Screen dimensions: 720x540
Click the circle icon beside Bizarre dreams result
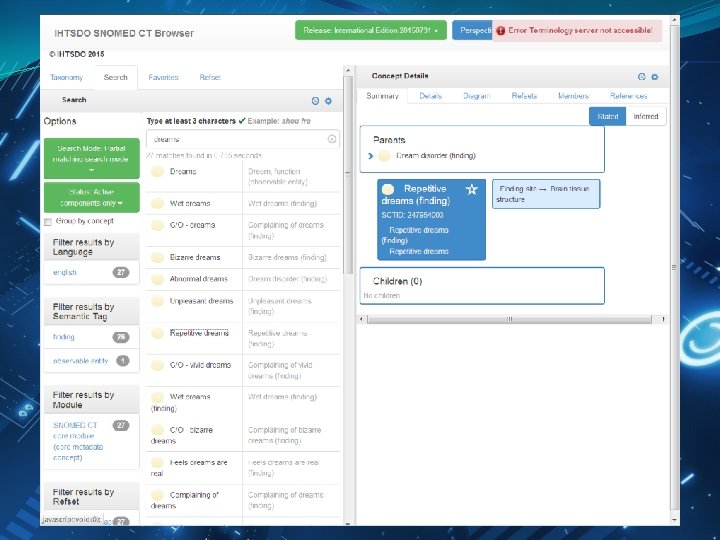point(158,257)
